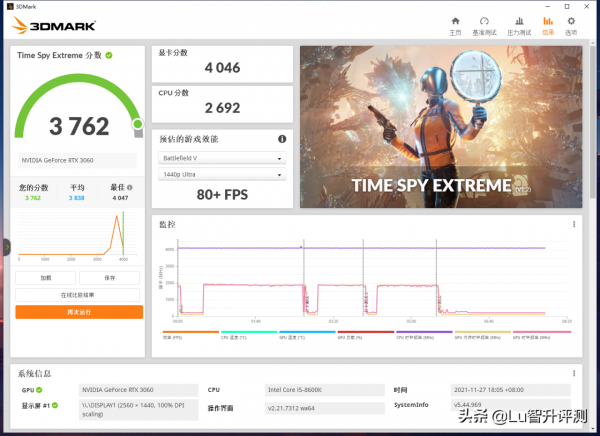Click the overall score 3 762
Image resolution: width=600 pixels, height=436 pixels.
coord(79,126)
